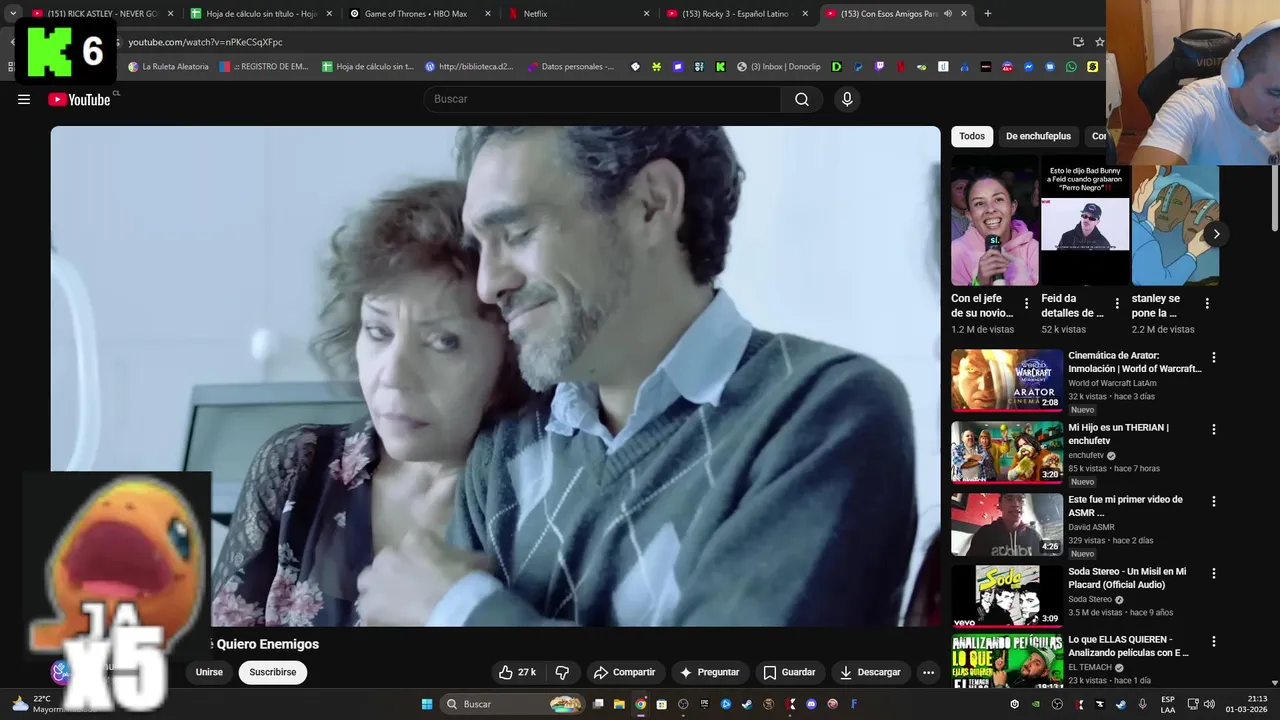Open Epic Games Launcher from the taskbar
This screenshot has height=720, width=1280.
click(x=704, y=704)
